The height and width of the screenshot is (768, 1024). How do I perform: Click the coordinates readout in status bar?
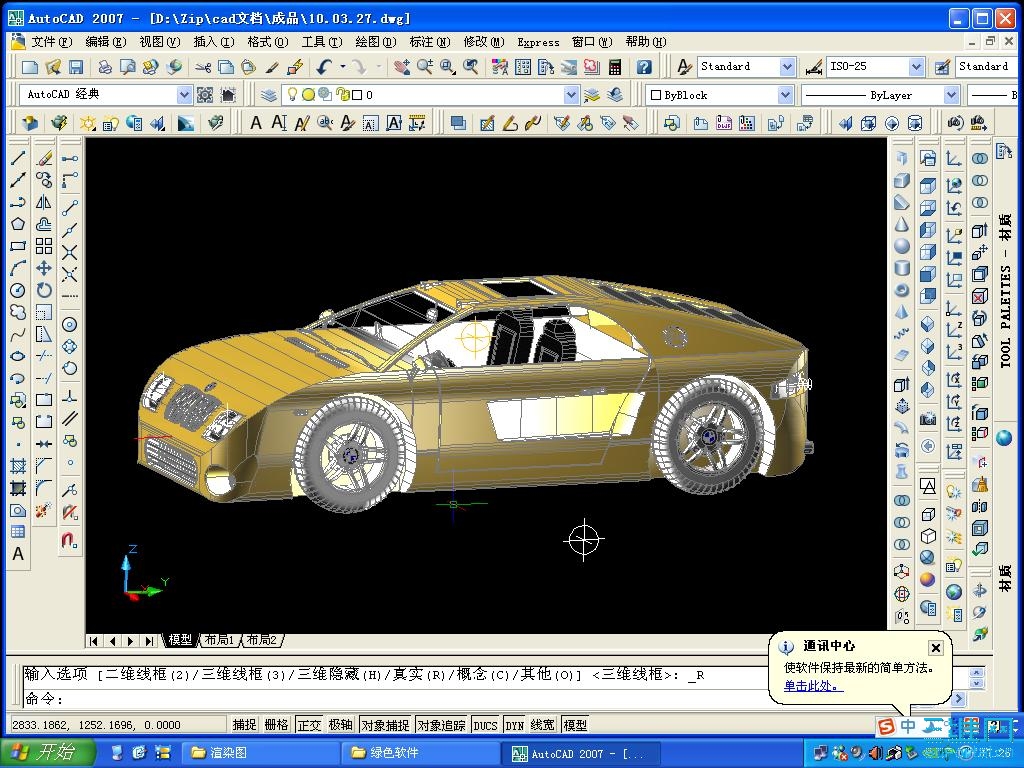(x=117, y=724)
